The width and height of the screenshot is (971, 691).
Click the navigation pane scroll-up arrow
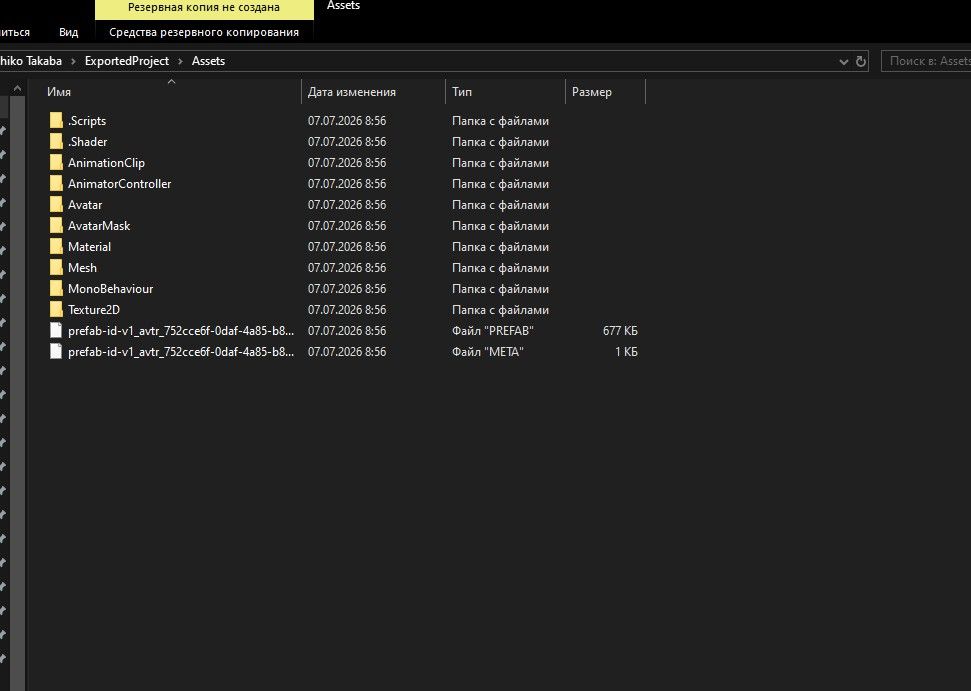click(17, 89)
